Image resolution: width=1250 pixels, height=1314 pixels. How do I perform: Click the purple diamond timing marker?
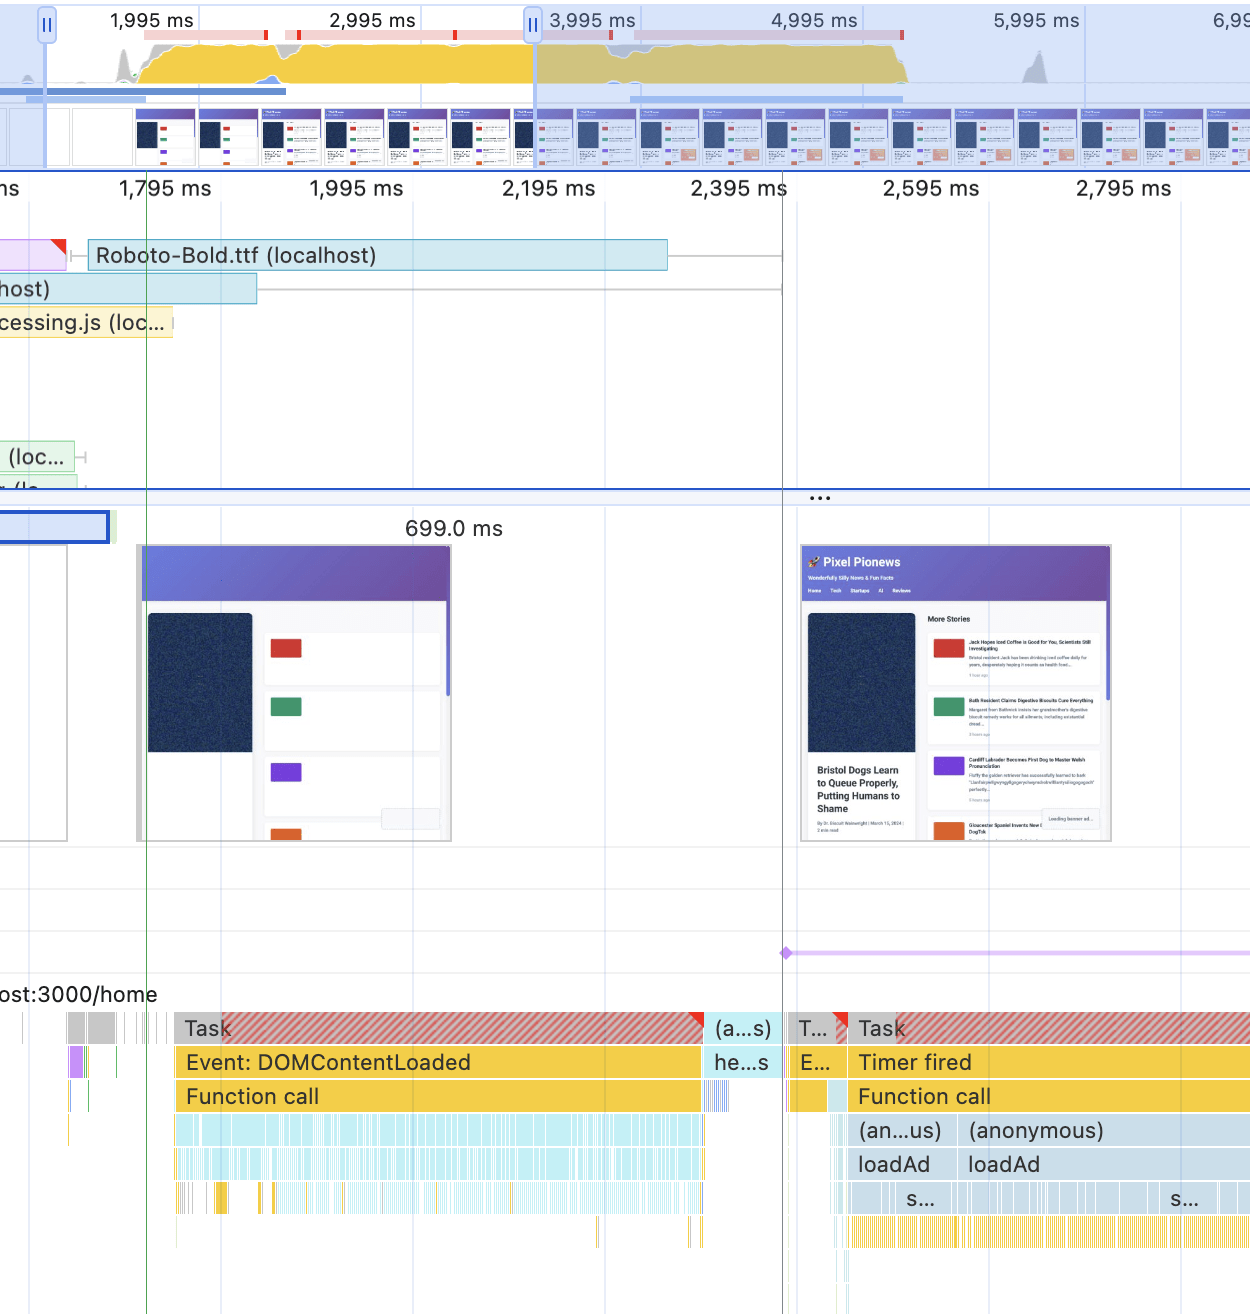786,953
